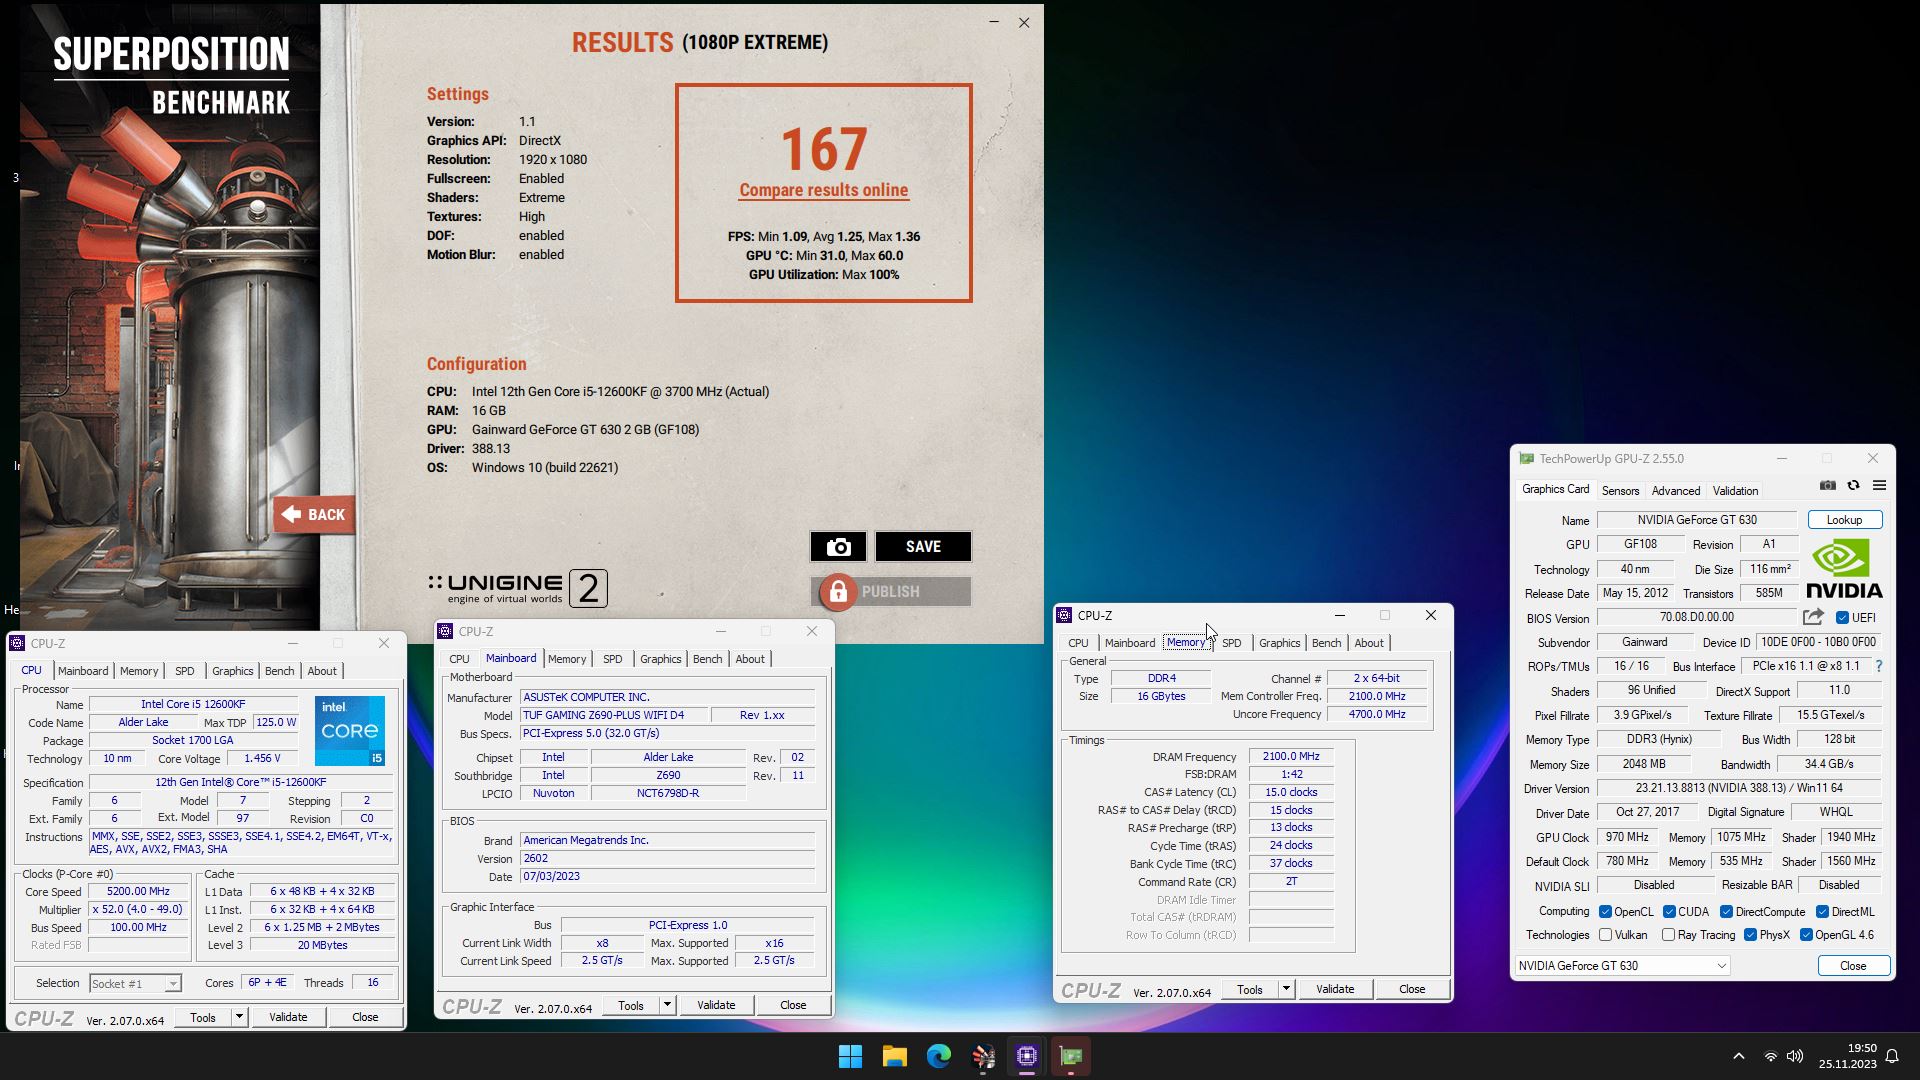1920x1080 pixels.
Task: Open the Superposition taskbar icon
Action: click(x=983, y=1056)
